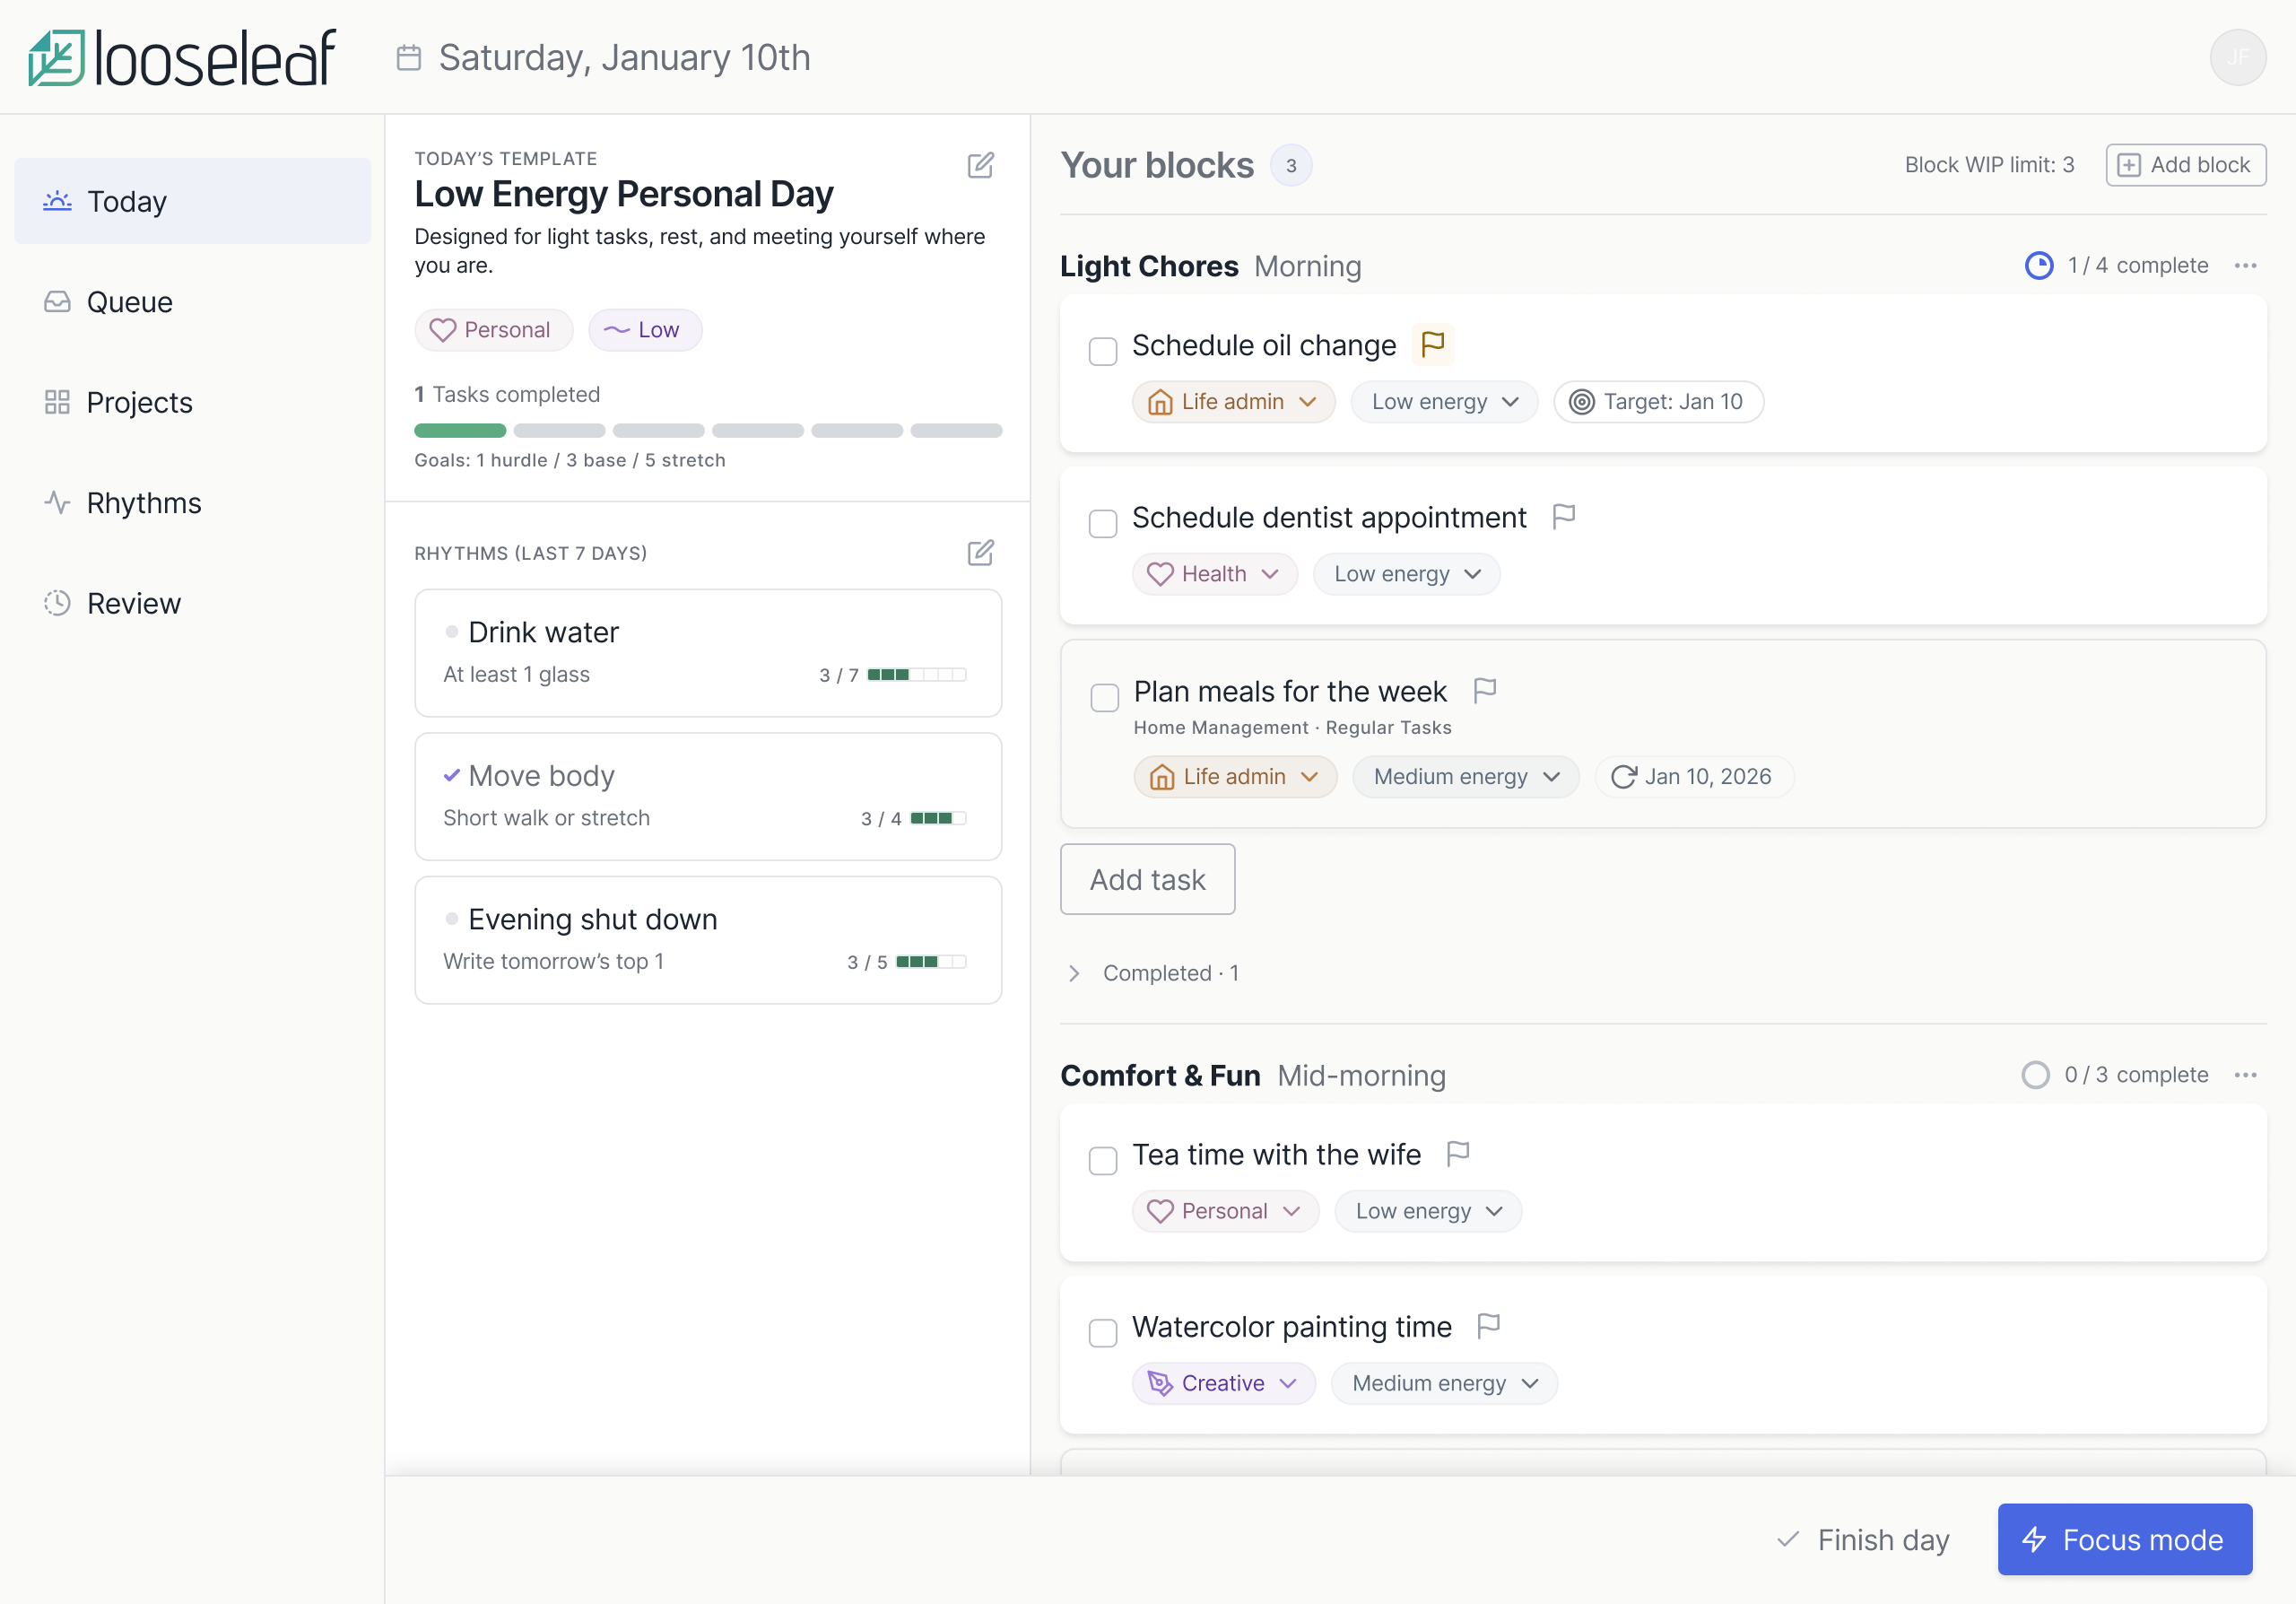Open the Drink water rhythm card
The image size is (2296, 1604).
707,652
